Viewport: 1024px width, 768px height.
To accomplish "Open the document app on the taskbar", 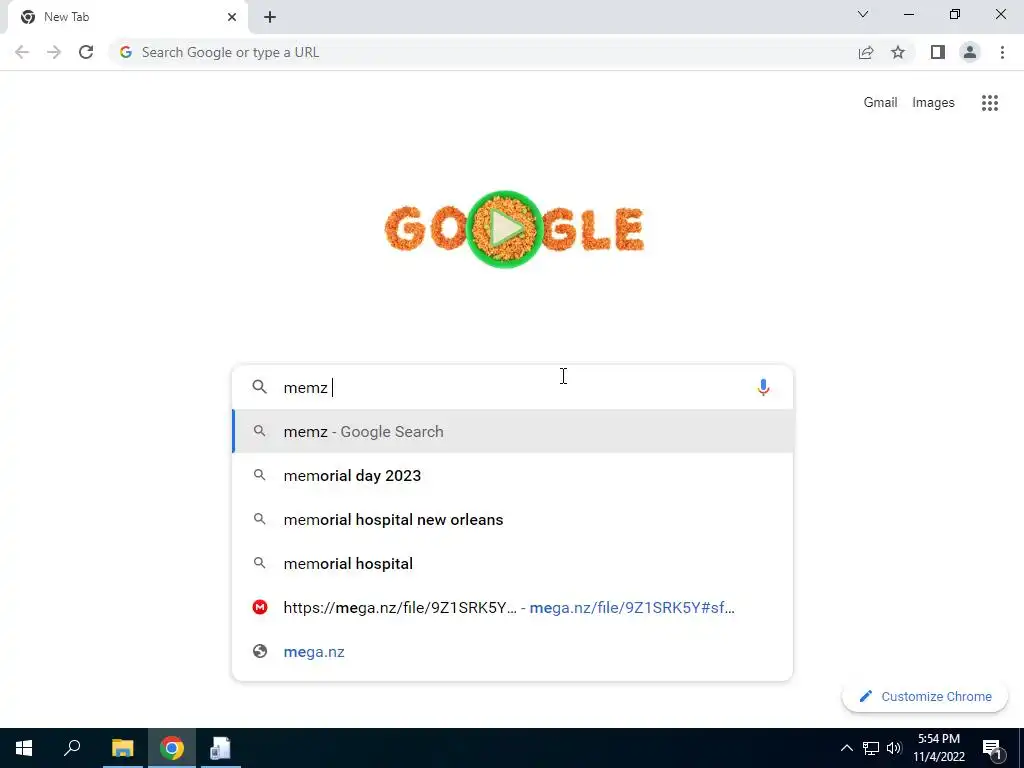I will (221, 748).
